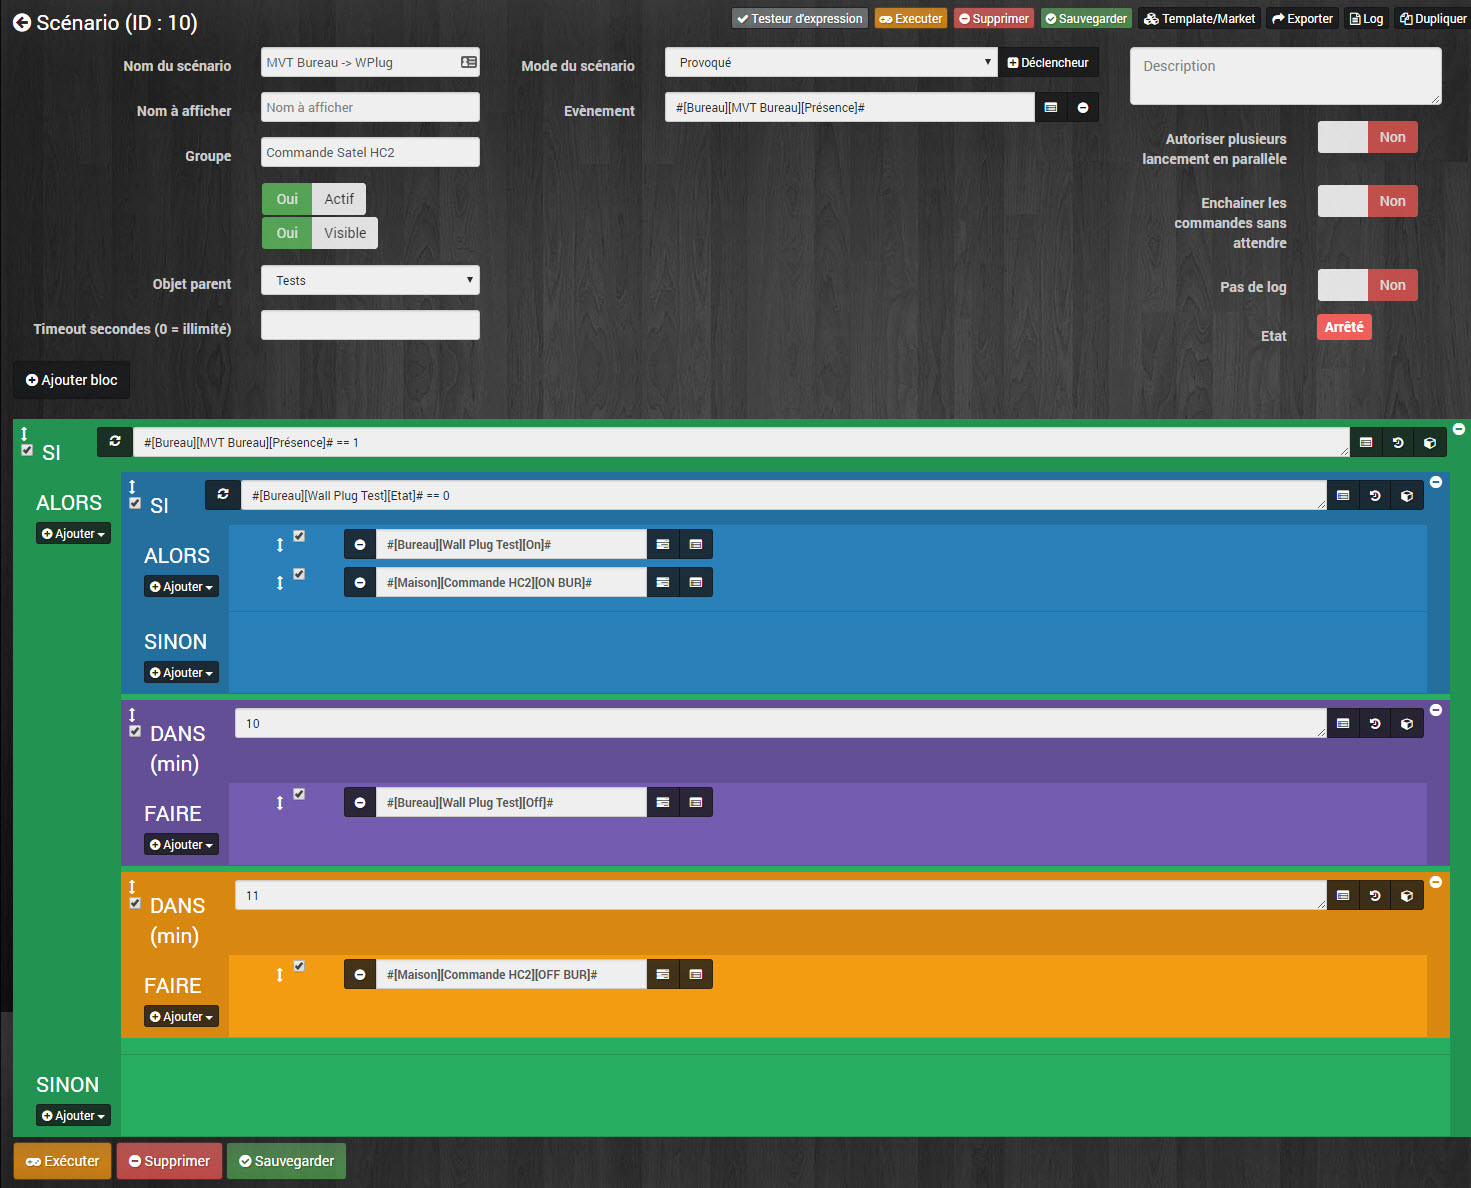Open the Objet parent dropdown

click(x=370, y=280)
